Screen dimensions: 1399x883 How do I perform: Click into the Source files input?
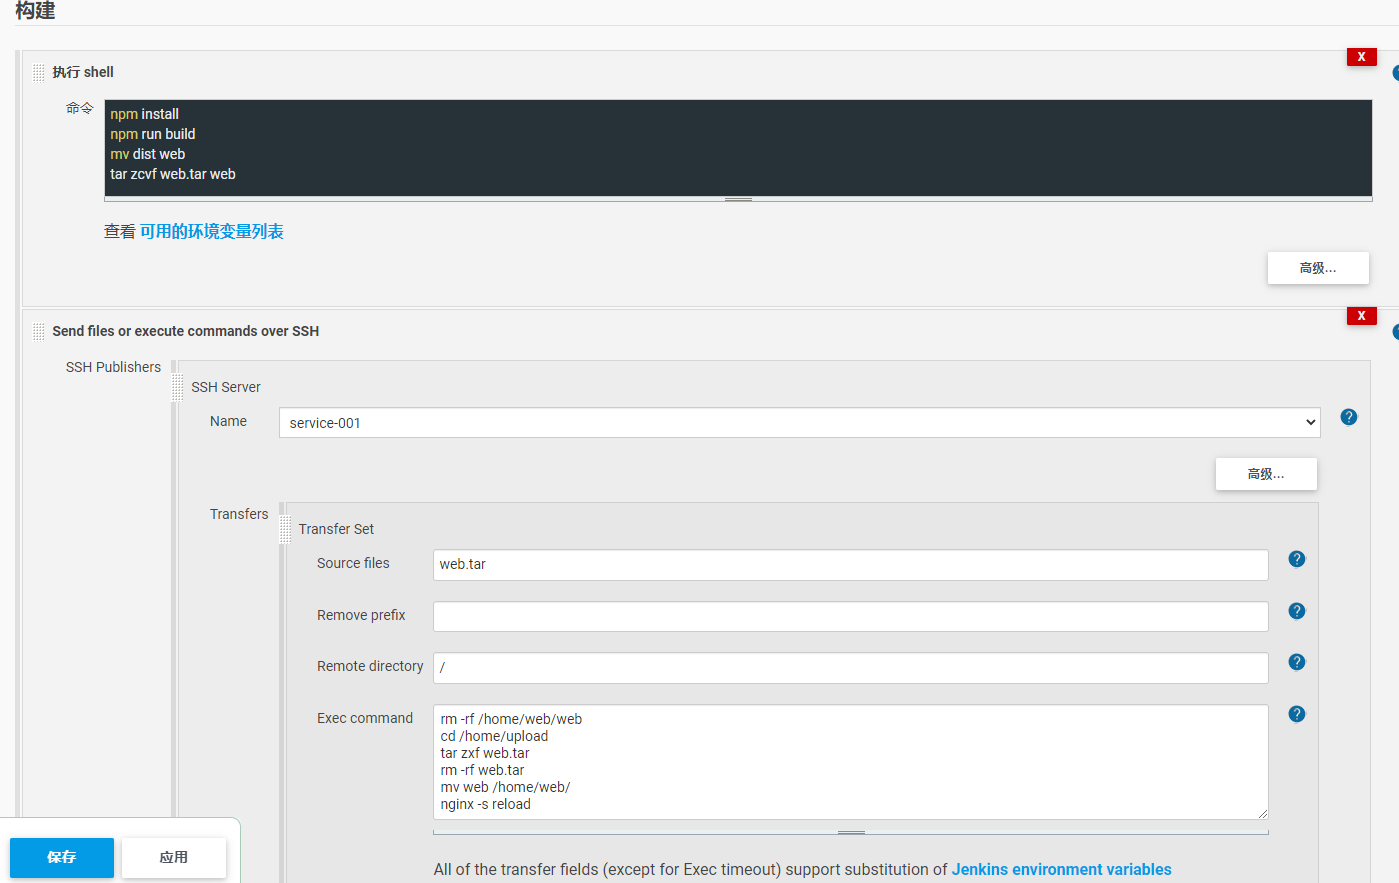click(850, 565)
